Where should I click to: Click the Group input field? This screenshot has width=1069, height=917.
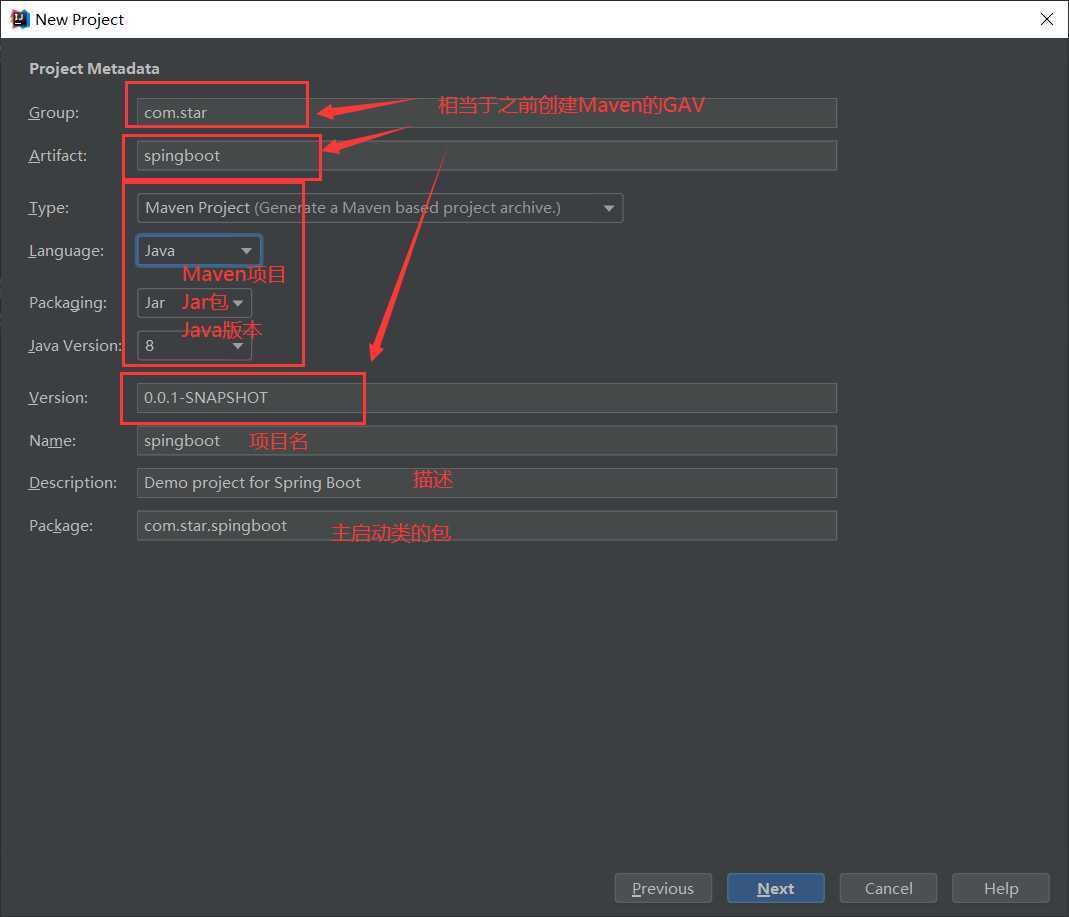(487, 112)
